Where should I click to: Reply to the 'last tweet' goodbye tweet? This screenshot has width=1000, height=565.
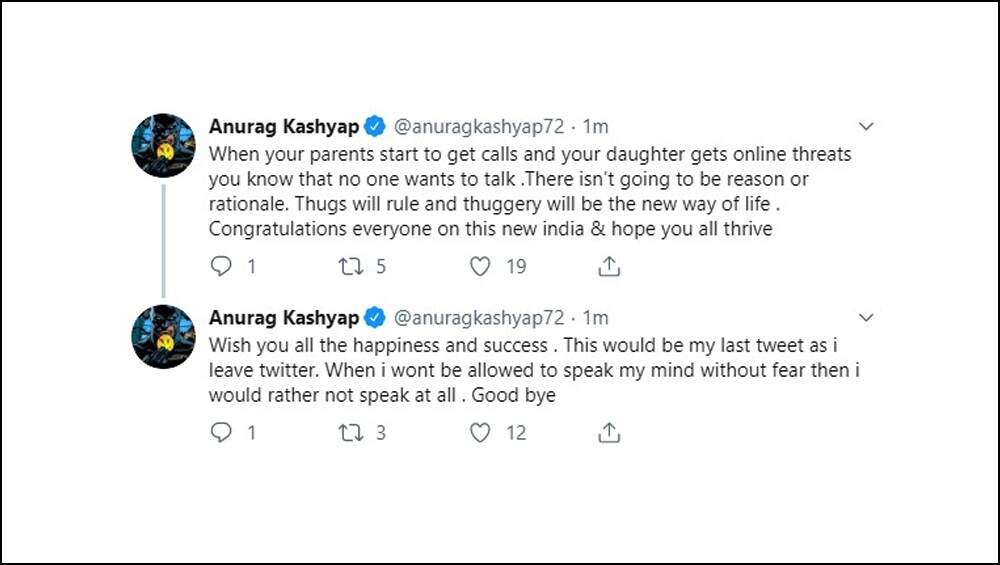221,432
